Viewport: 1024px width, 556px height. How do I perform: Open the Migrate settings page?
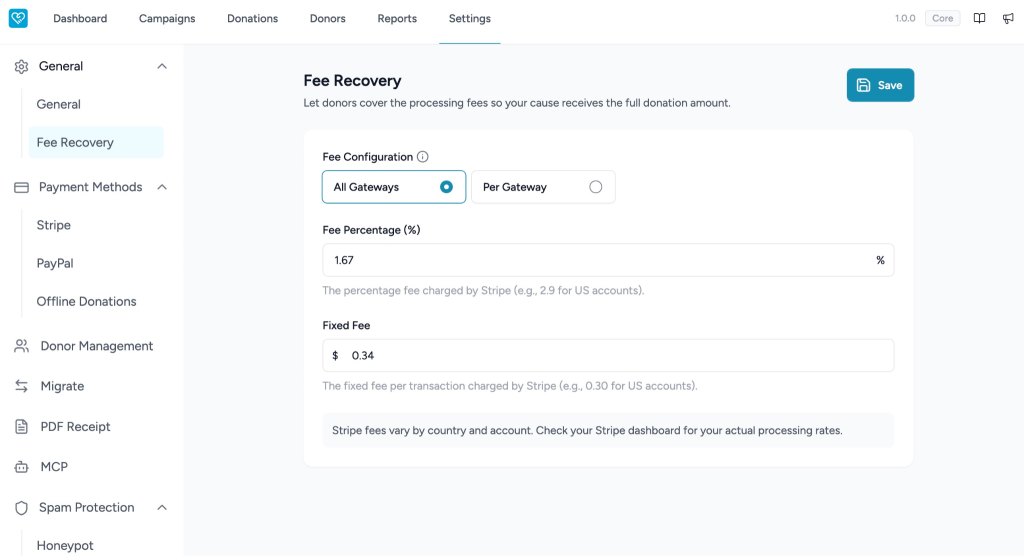point(62,386)
